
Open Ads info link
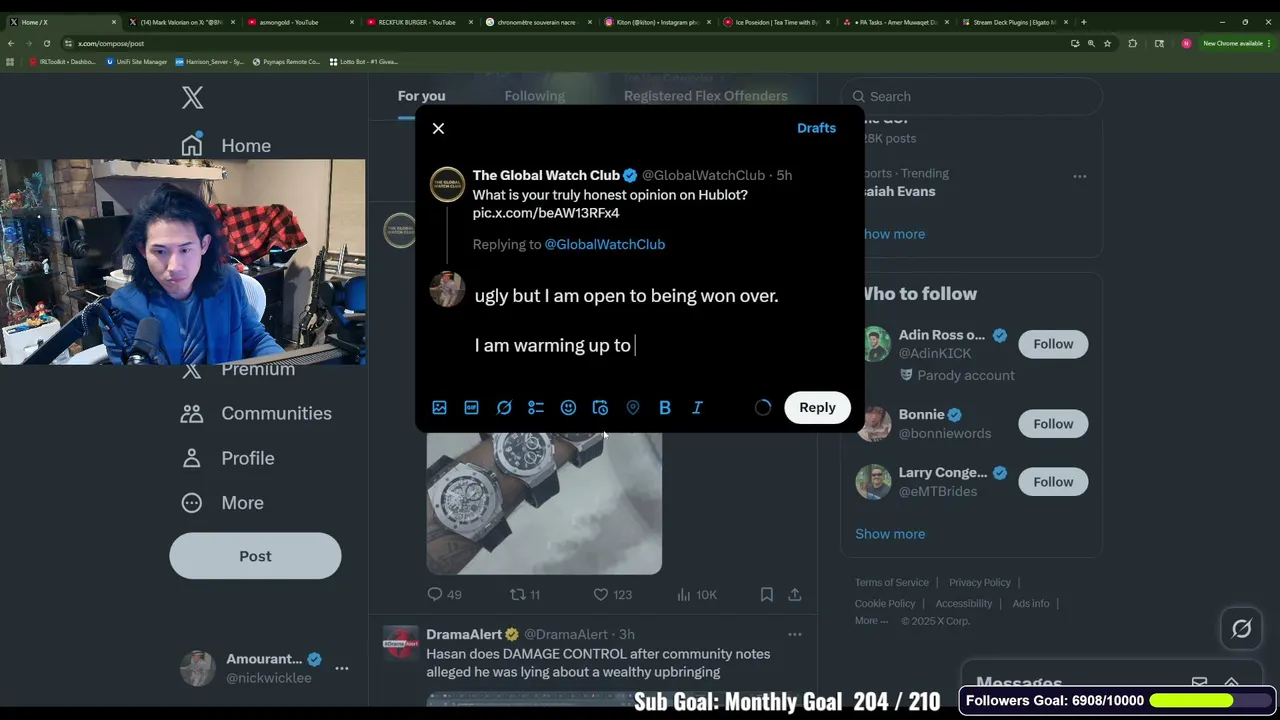coord(1030,604)
